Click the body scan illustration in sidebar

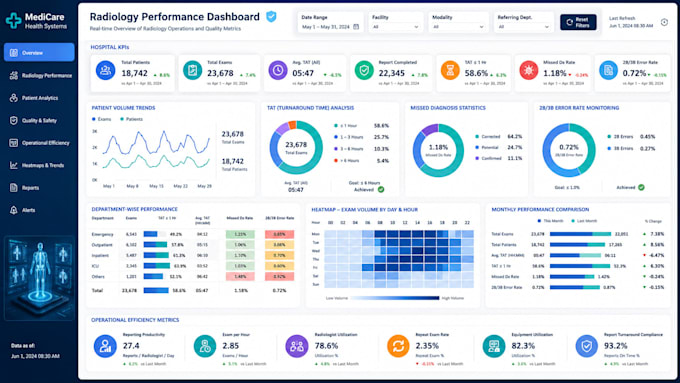pos(39,278)
